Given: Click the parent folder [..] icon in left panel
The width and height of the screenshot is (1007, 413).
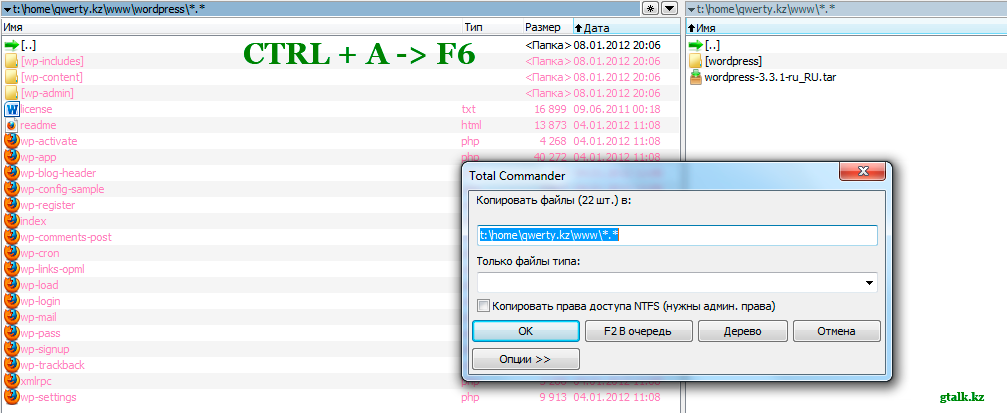Looking at the screenshot, I should pos(12,45).
